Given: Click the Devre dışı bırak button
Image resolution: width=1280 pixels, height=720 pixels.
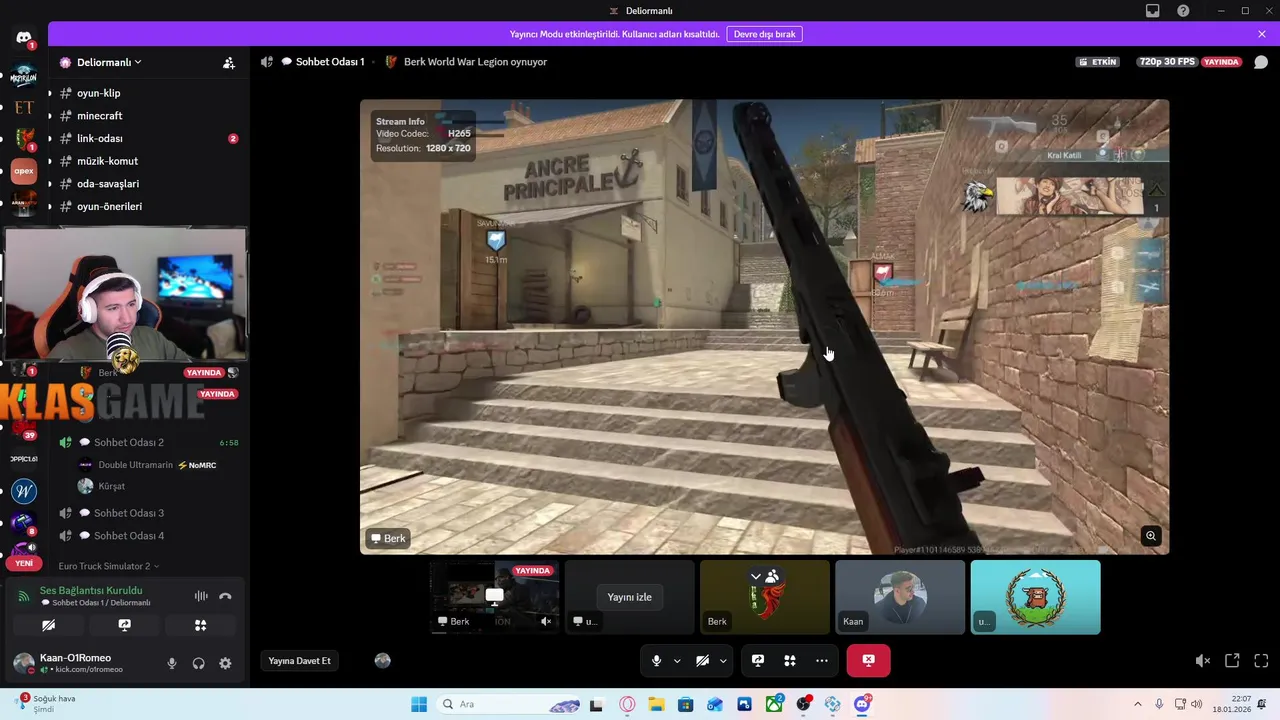Looking at the screenshot, I should pyautogui.click(x=764, y=34).
